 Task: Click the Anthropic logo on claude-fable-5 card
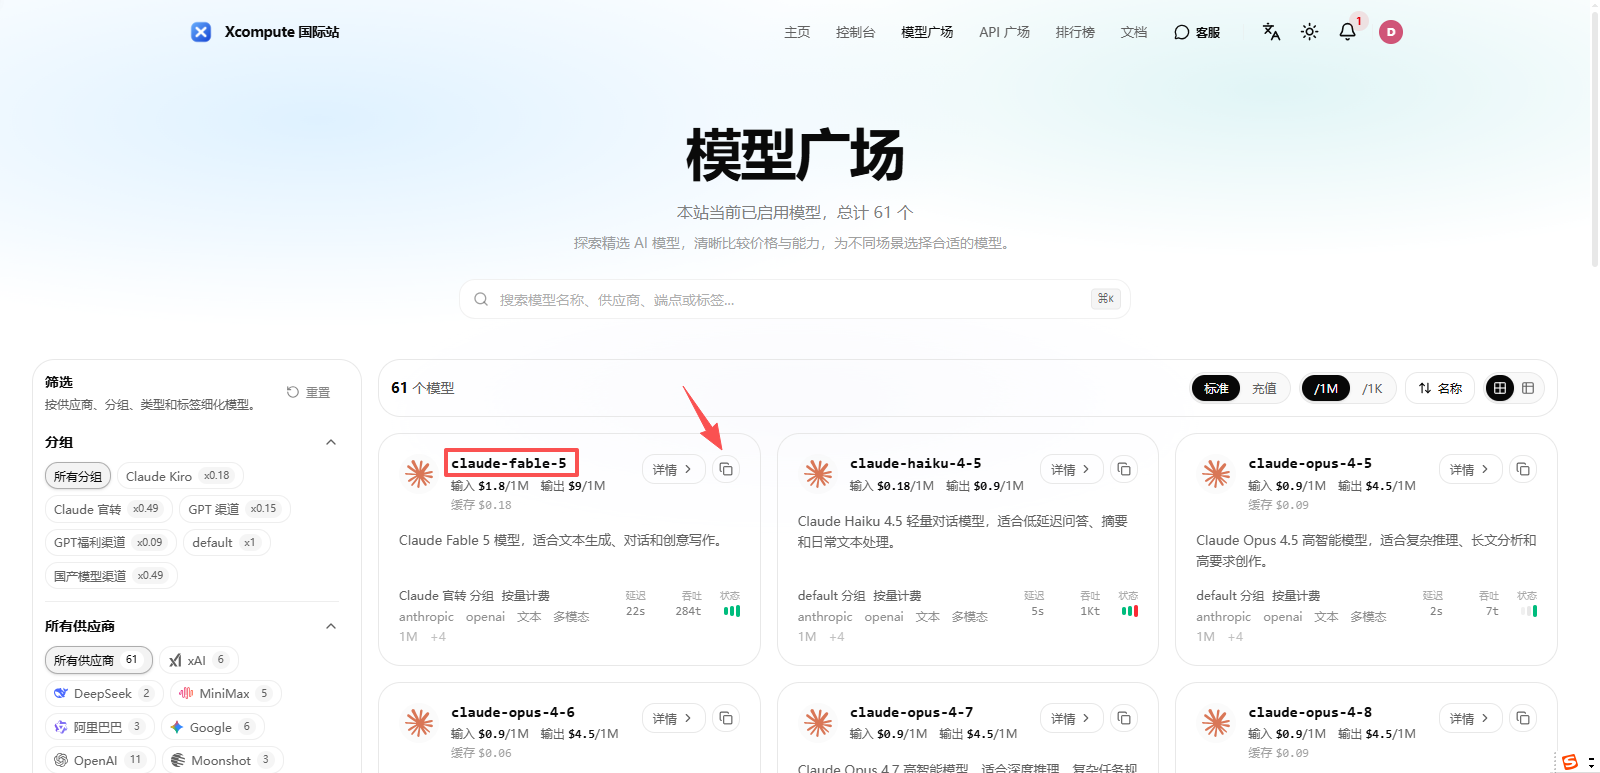[419, 473]
